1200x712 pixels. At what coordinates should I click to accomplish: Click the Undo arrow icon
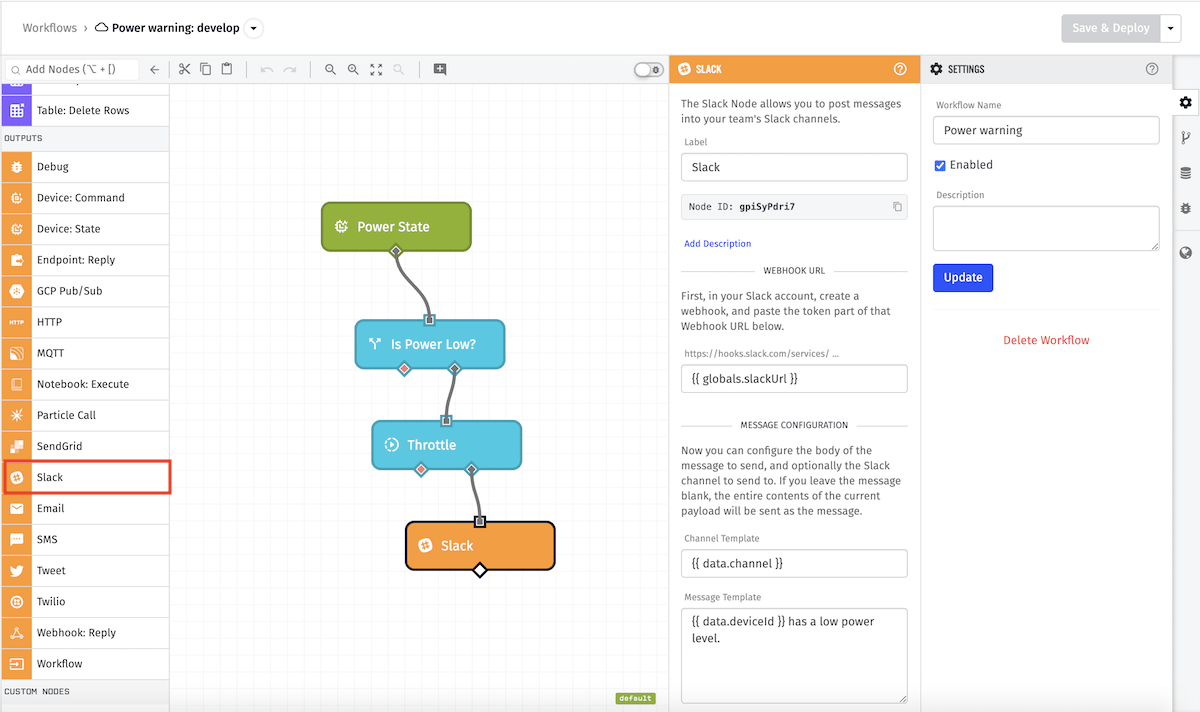[x=266, y=70]
